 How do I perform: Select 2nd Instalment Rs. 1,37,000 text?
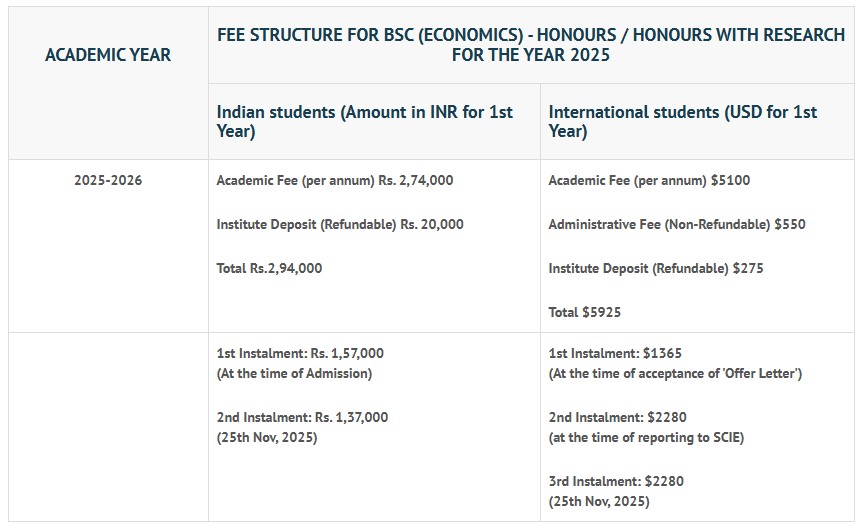coord(302,417)
